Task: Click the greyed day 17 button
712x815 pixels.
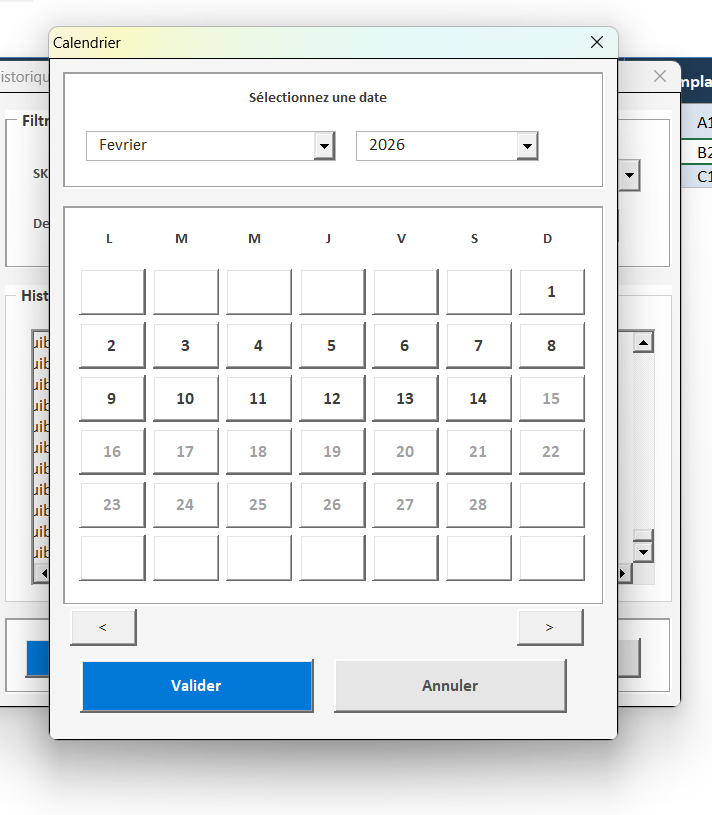Action: 186,451
